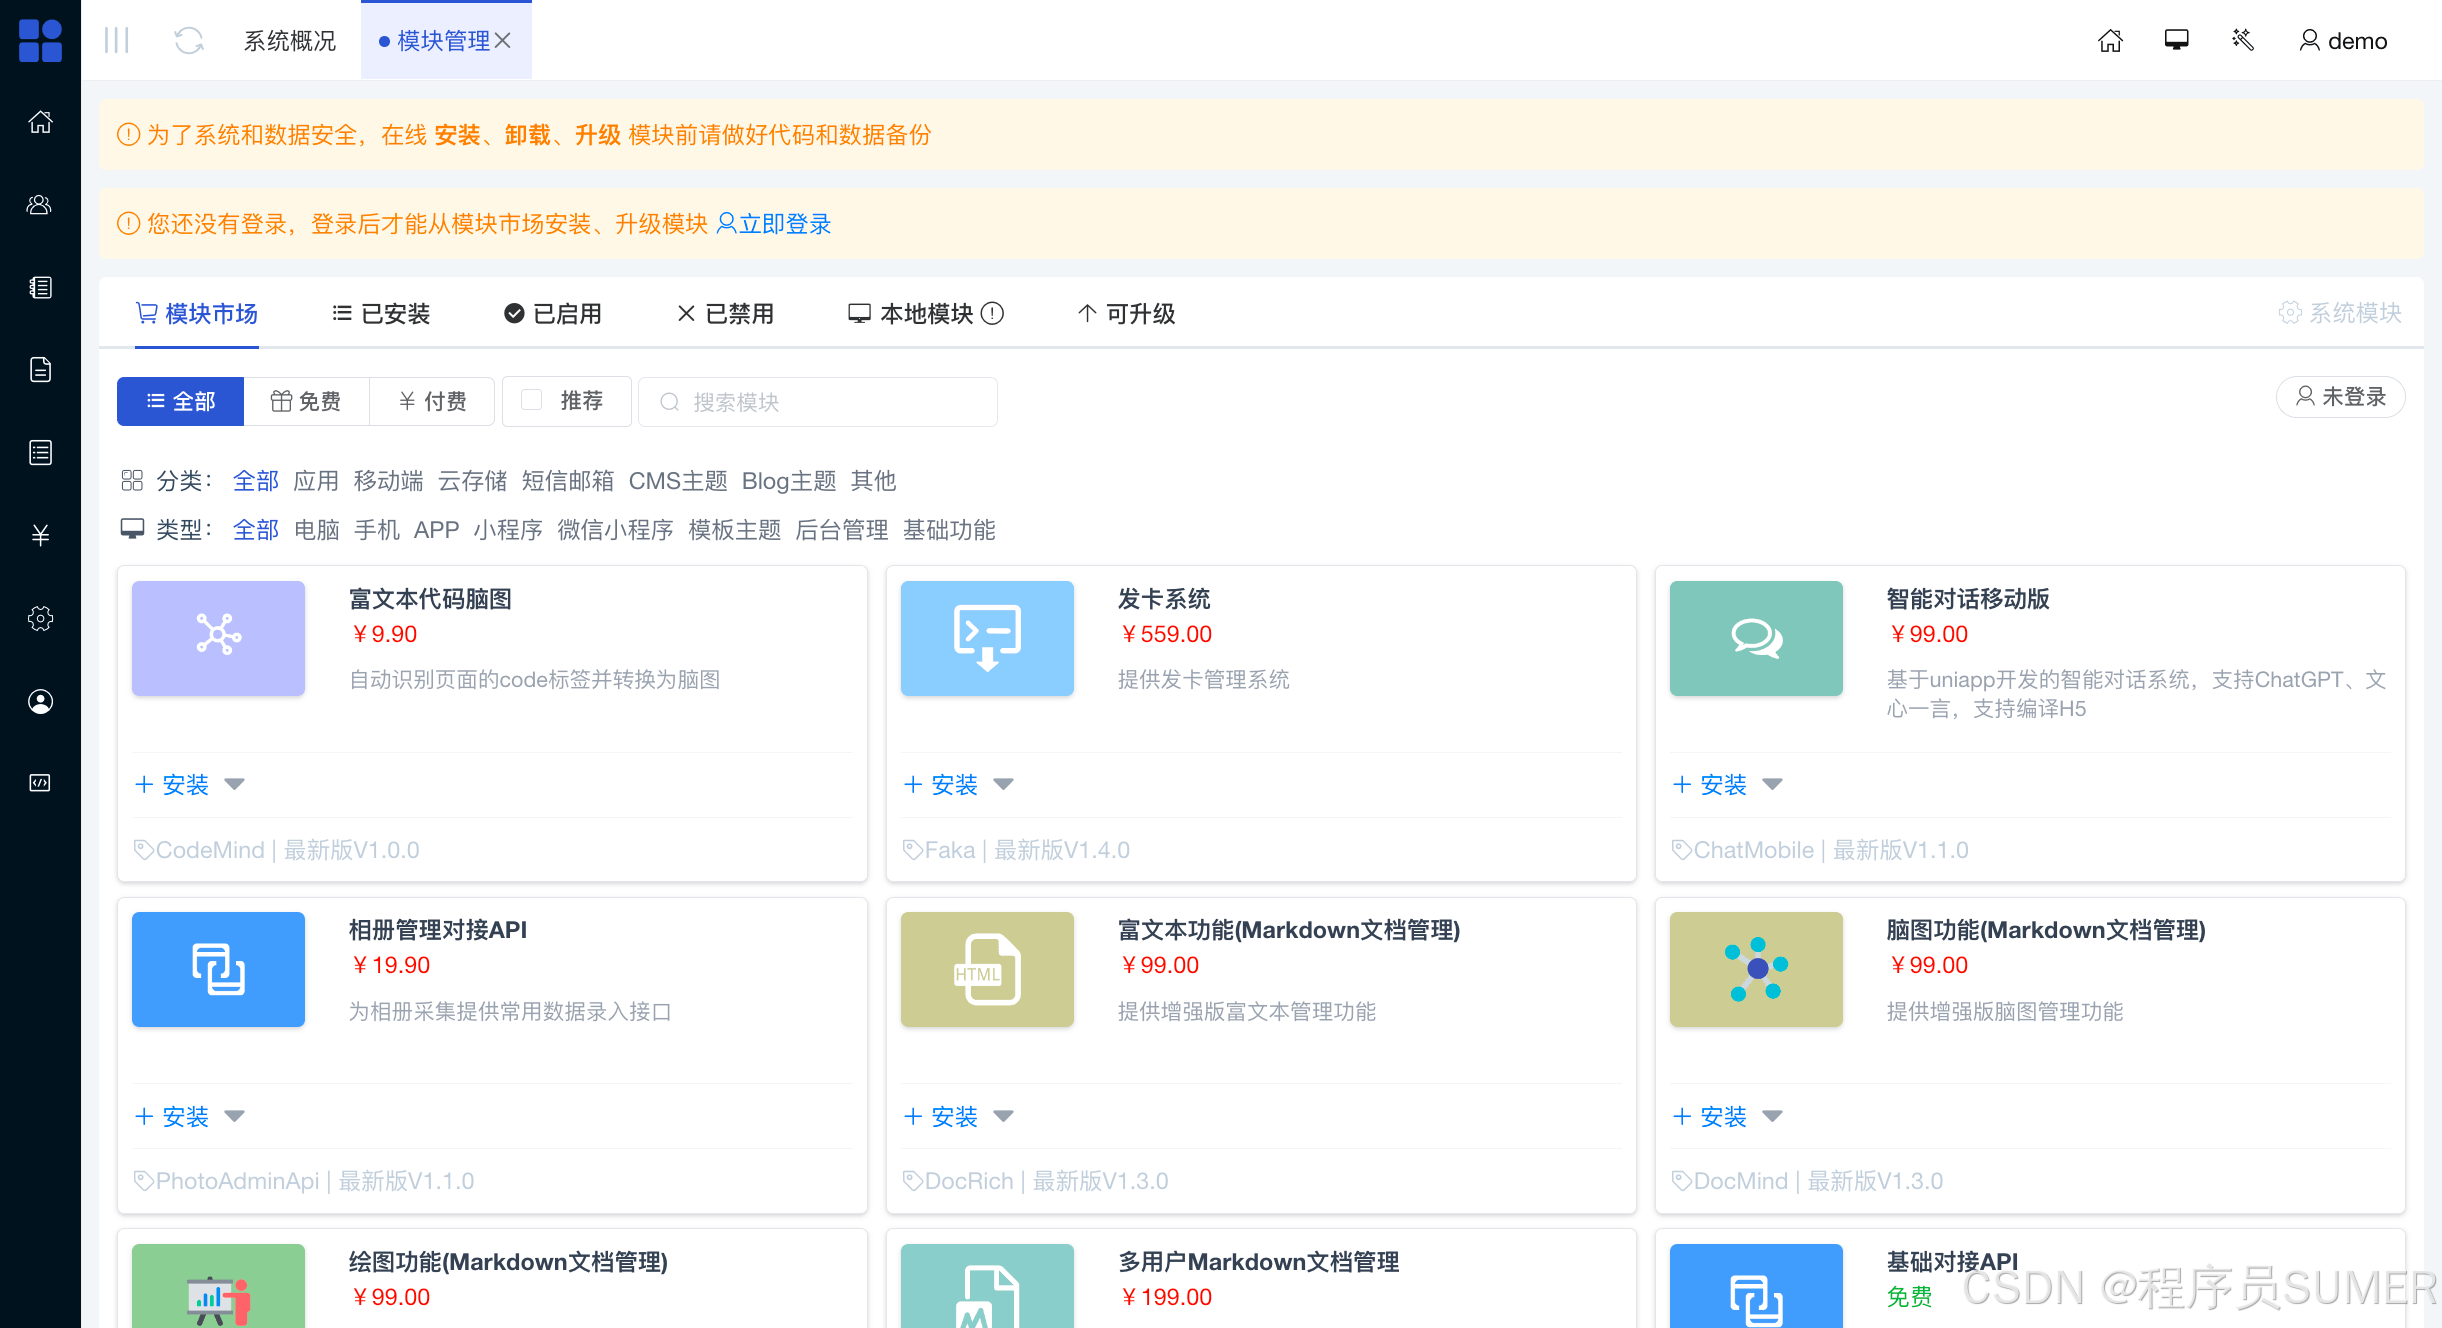
Task: Switch to the 已安装 tab
Action: (x=381, y=314)
